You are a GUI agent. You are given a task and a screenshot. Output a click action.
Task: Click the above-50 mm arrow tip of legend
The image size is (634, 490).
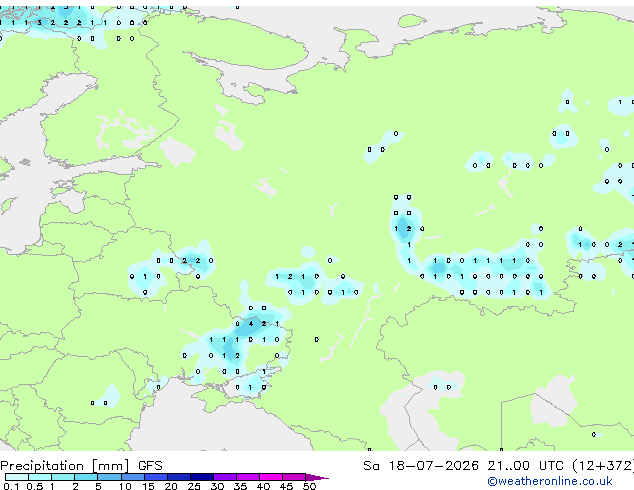pyautogui.click(x=317, y=477)
